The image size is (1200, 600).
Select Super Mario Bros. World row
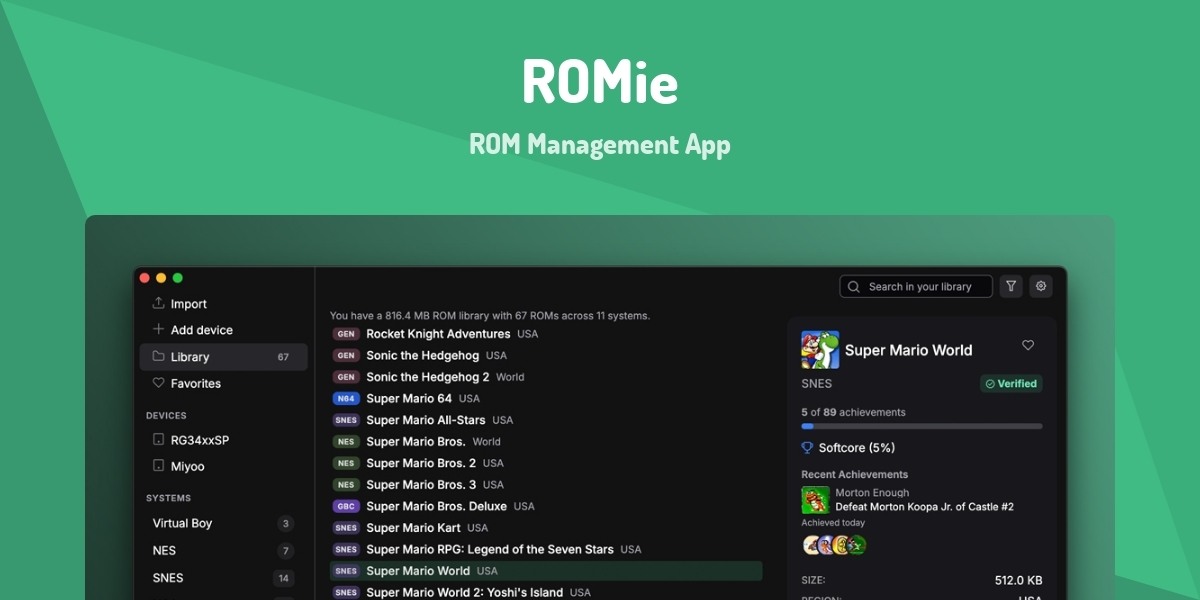[x=546, y=441]
